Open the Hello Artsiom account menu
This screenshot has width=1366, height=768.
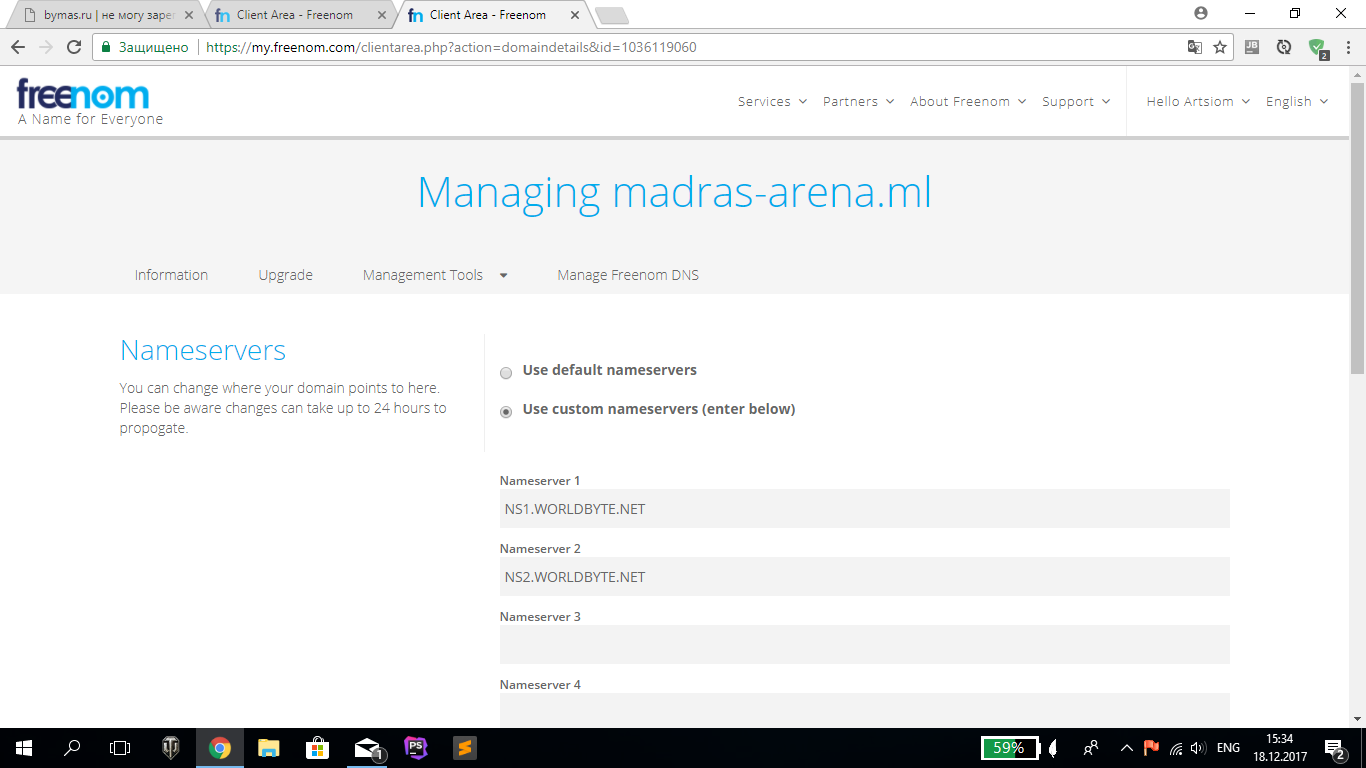point(1197,101)
